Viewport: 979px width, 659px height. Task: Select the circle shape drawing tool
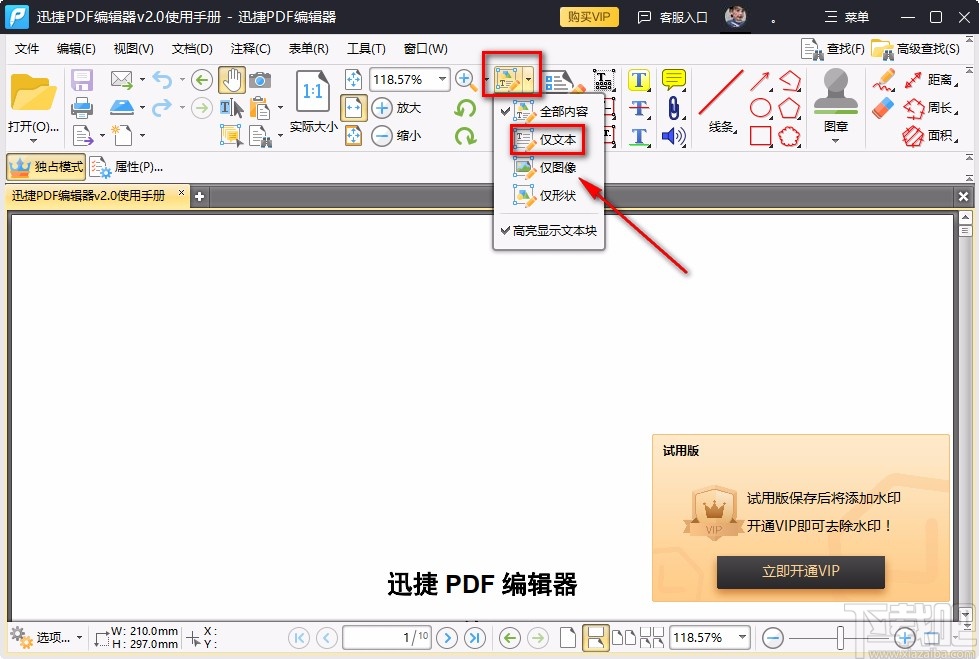(x=762, y=108)
